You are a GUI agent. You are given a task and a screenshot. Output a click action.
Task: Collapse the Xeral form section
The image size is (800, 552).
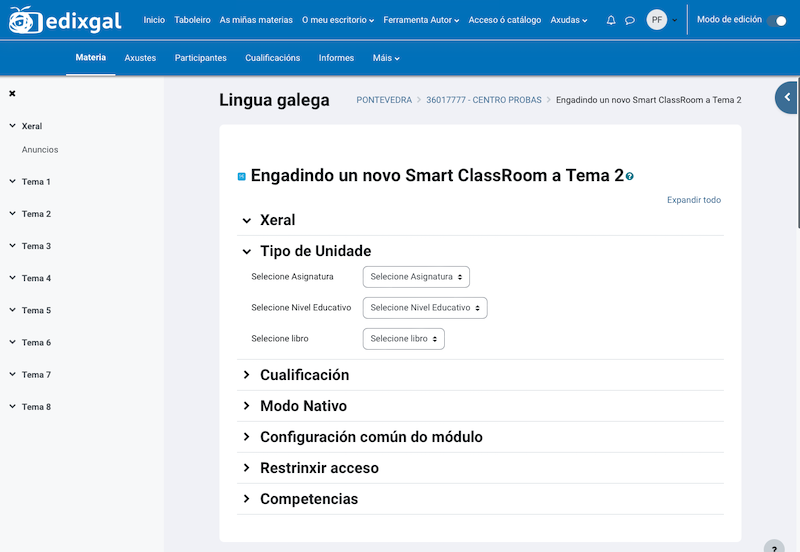246,221
